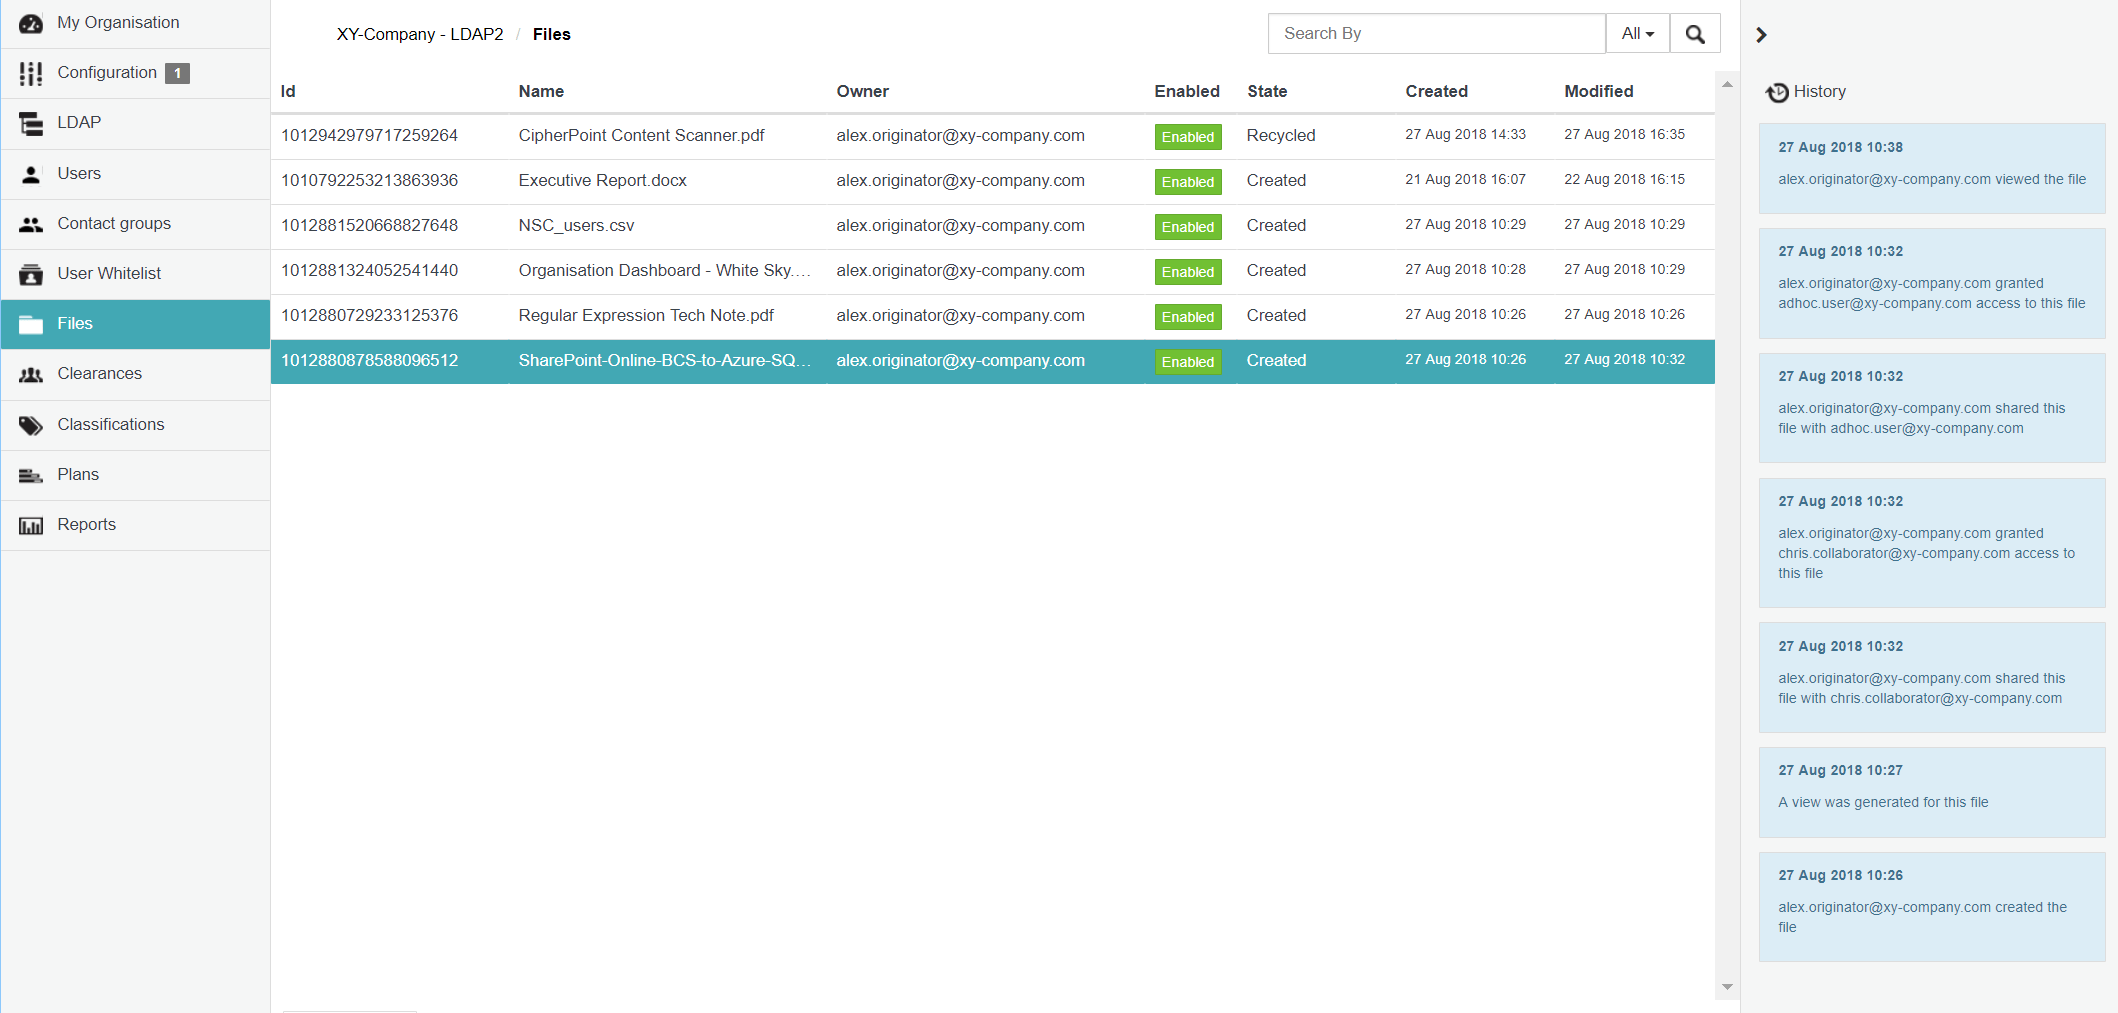Image resolution: width=2118 pixels, height=1013 pixels.
Task: Click the Search By input field
Action: point(1437,34)
